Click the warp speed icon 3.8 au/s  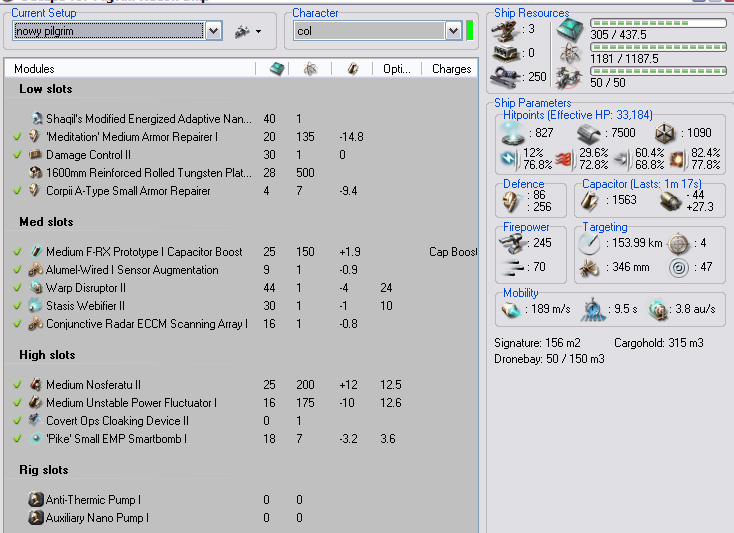pos(658,310)
